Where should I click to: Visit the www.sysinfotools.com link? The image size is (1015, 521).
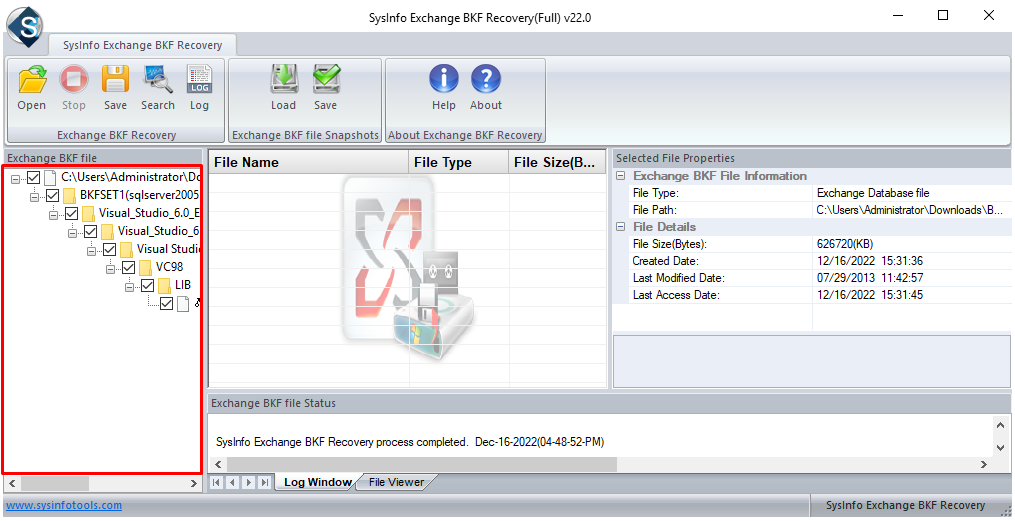point(64,505)
